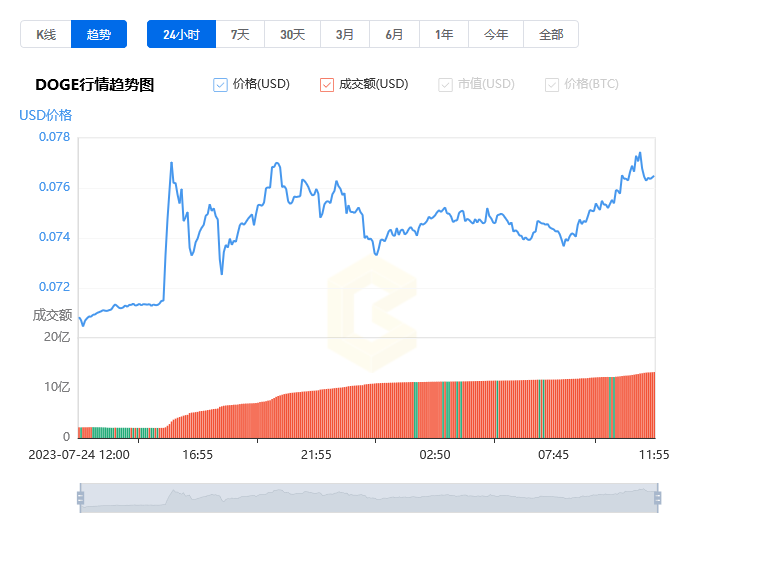The height and width of the screenshot is (563, 780).
Task: Click the 07:45 time axis label
Action: coord(553,455)
